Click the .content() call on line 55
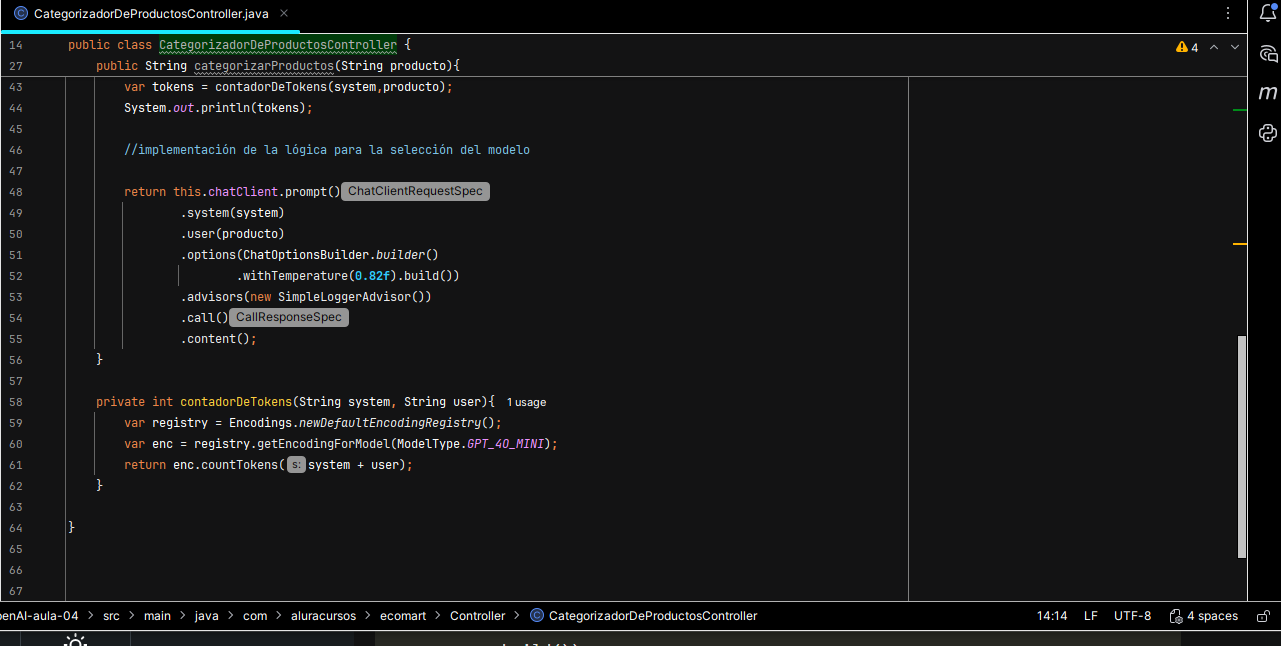 point(218,339)
